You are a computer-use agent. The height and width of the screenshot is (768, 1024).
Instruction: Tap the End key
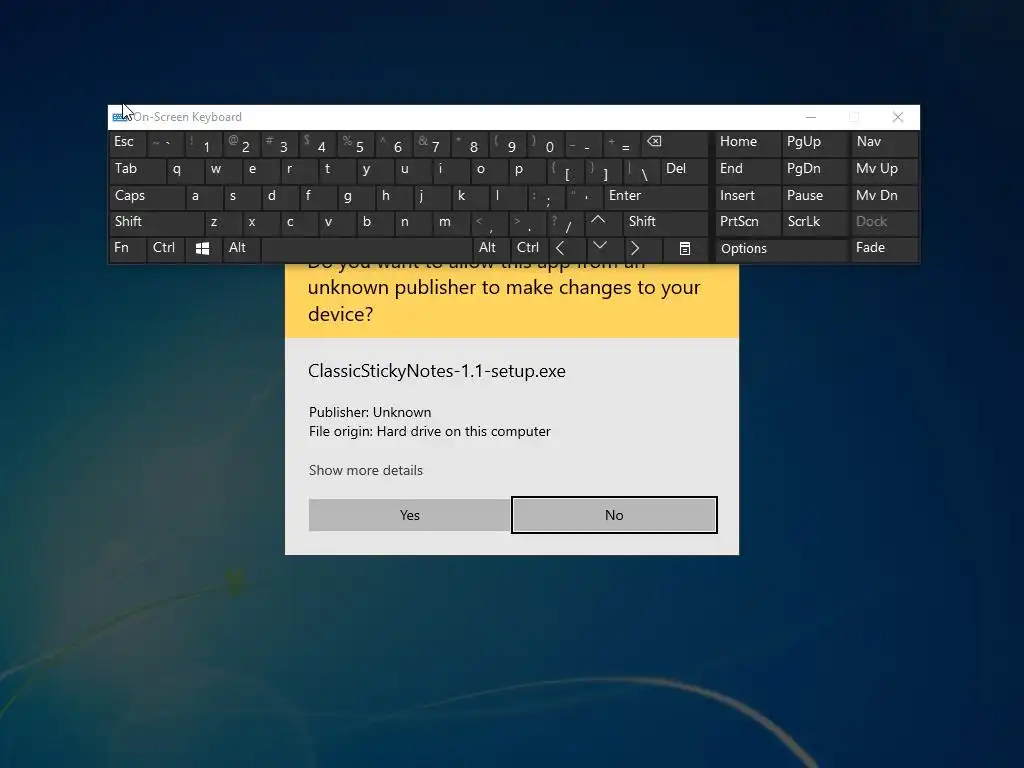pos(747,170)
